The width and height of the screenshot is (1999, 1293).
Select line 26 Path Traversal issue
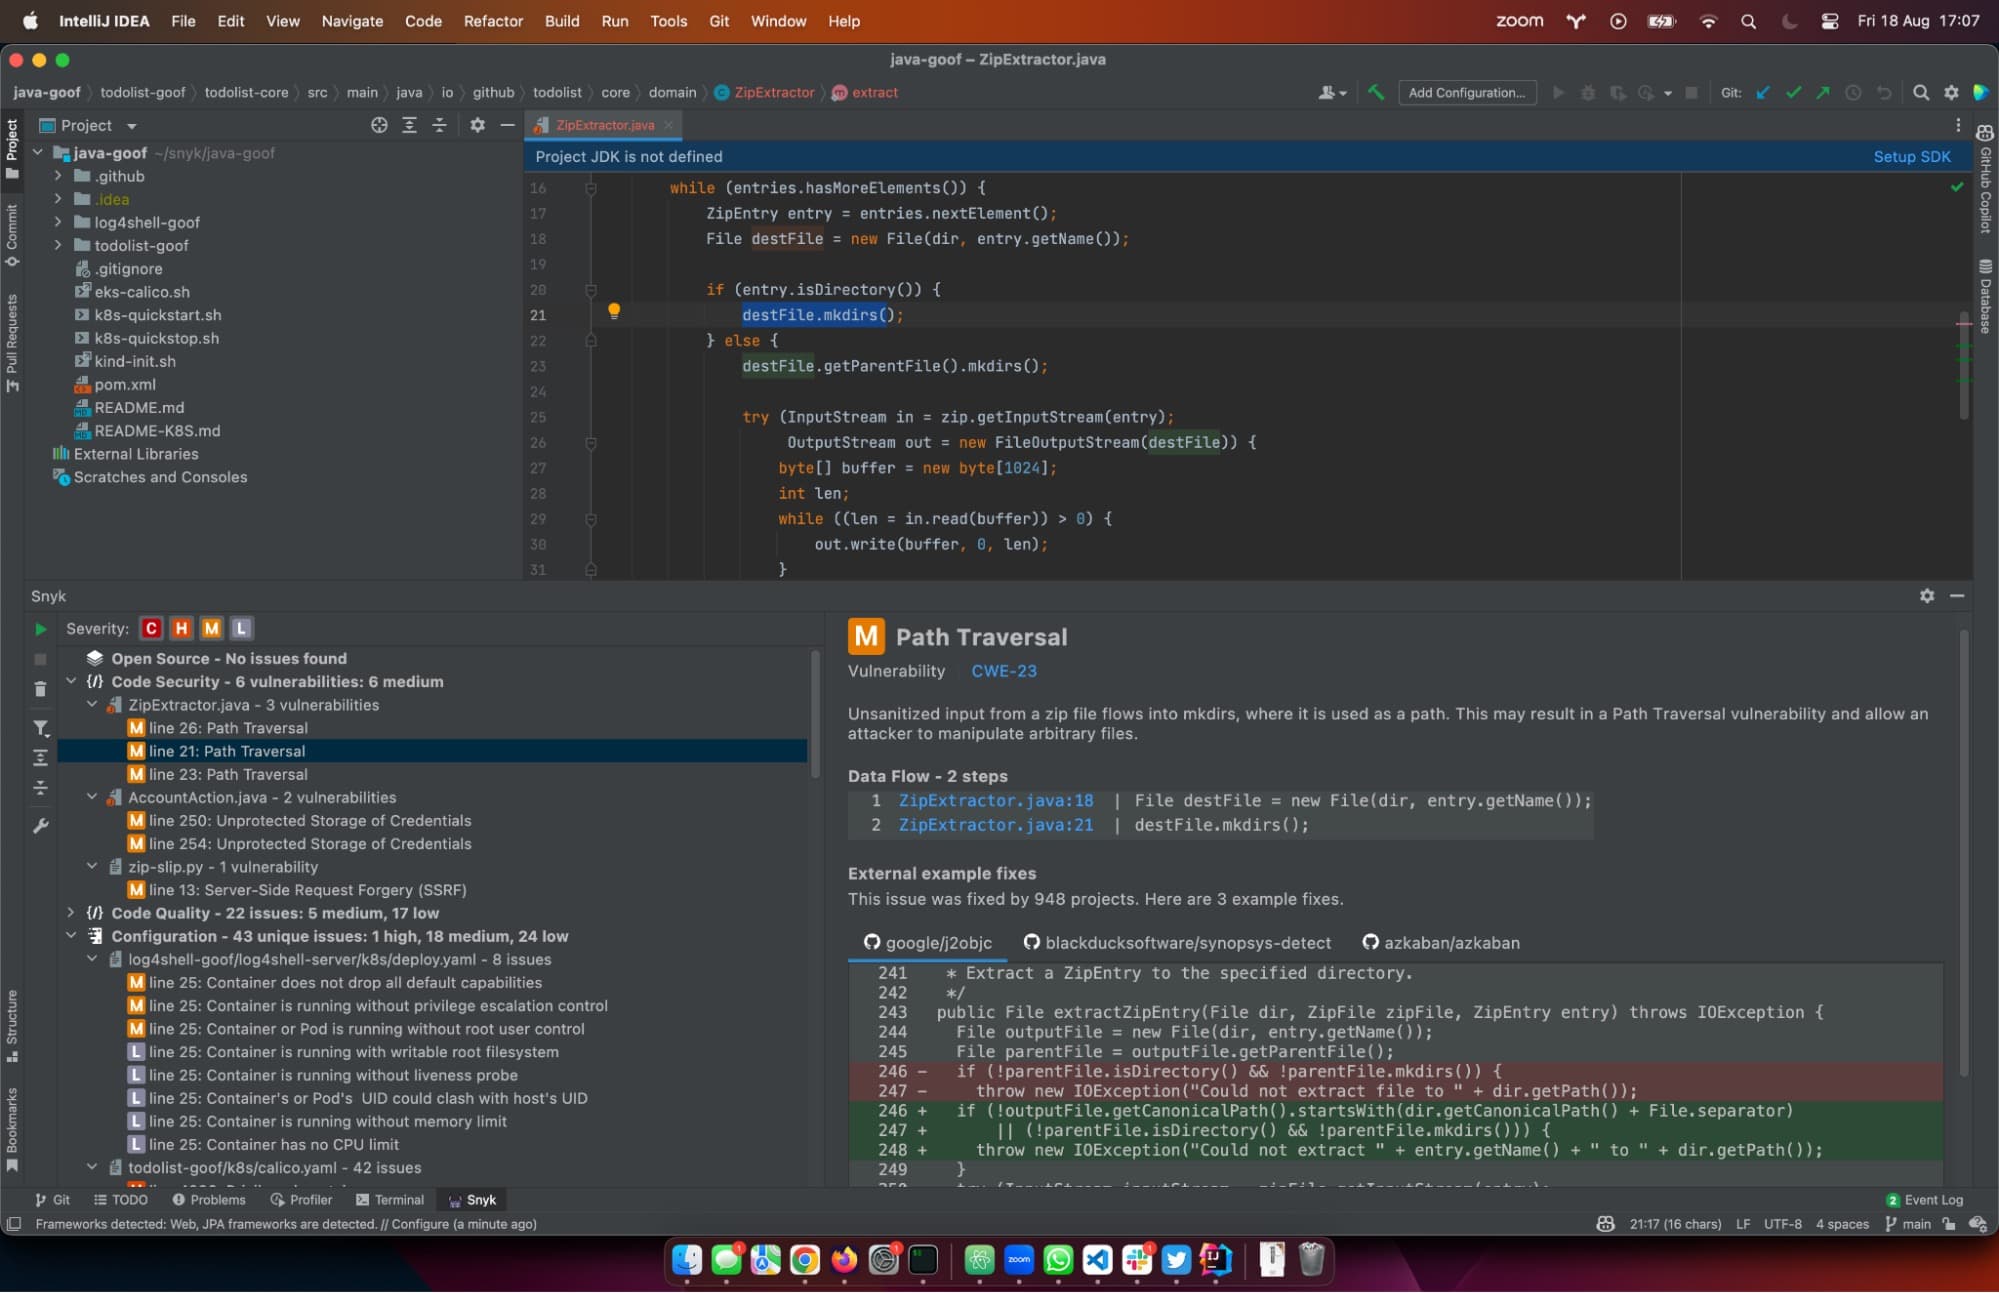click(x=433, y=728)
